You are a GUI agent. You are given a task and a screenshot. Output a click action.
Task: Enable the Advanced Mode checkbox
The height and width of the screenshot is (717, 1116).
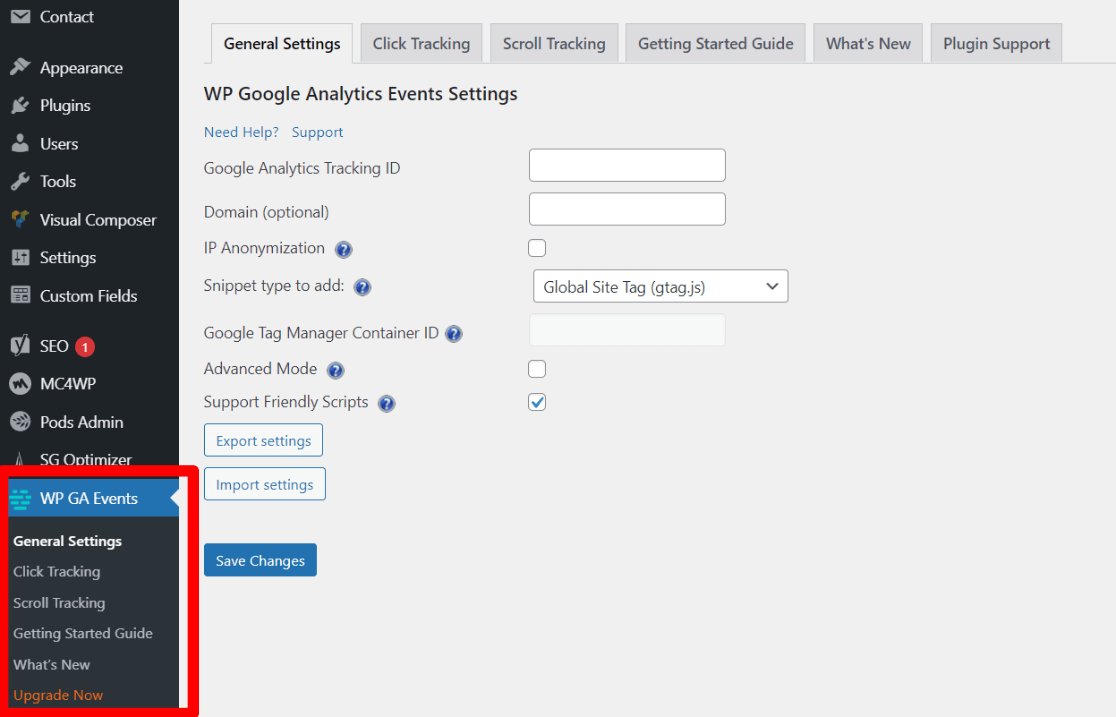tap(537, 369)
